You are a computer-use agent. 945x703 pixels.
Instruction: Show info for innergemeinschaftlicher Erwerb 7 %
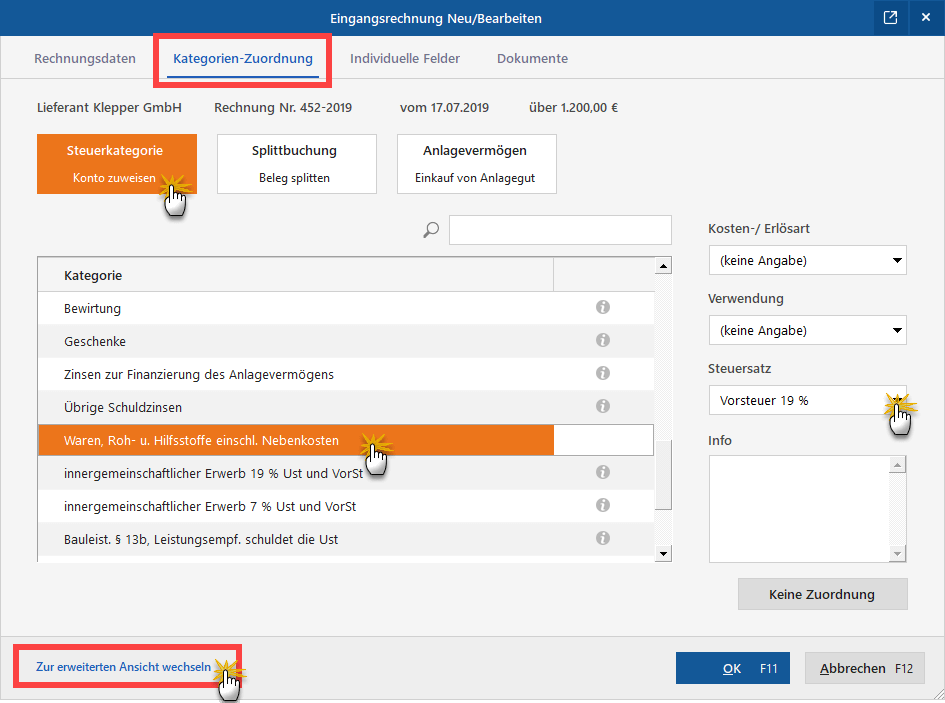click(x=603, y=505)
